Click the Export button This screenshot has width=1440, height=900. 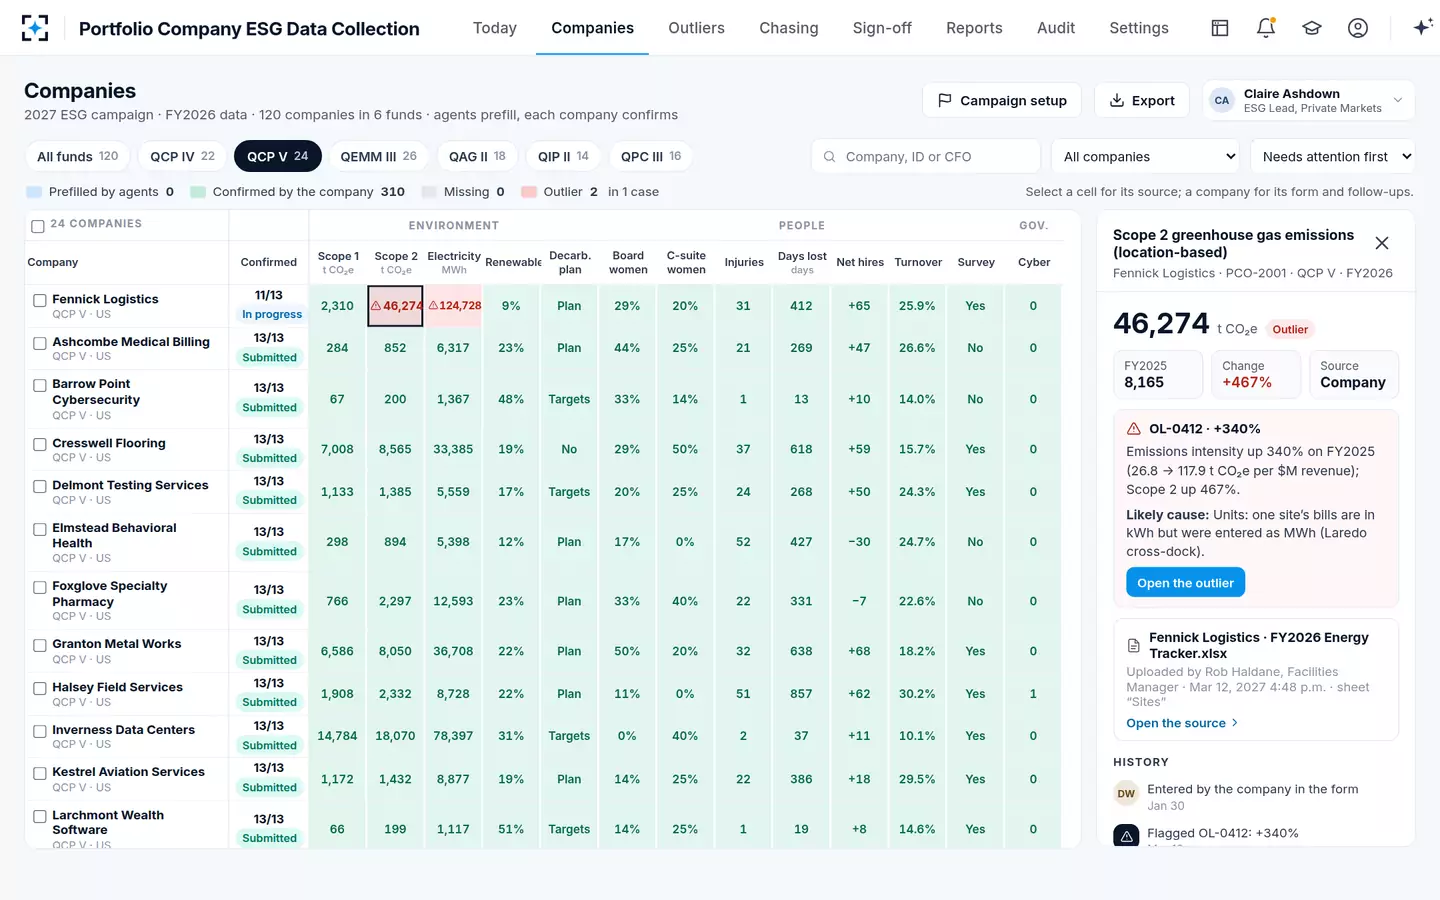(1141, 100)
